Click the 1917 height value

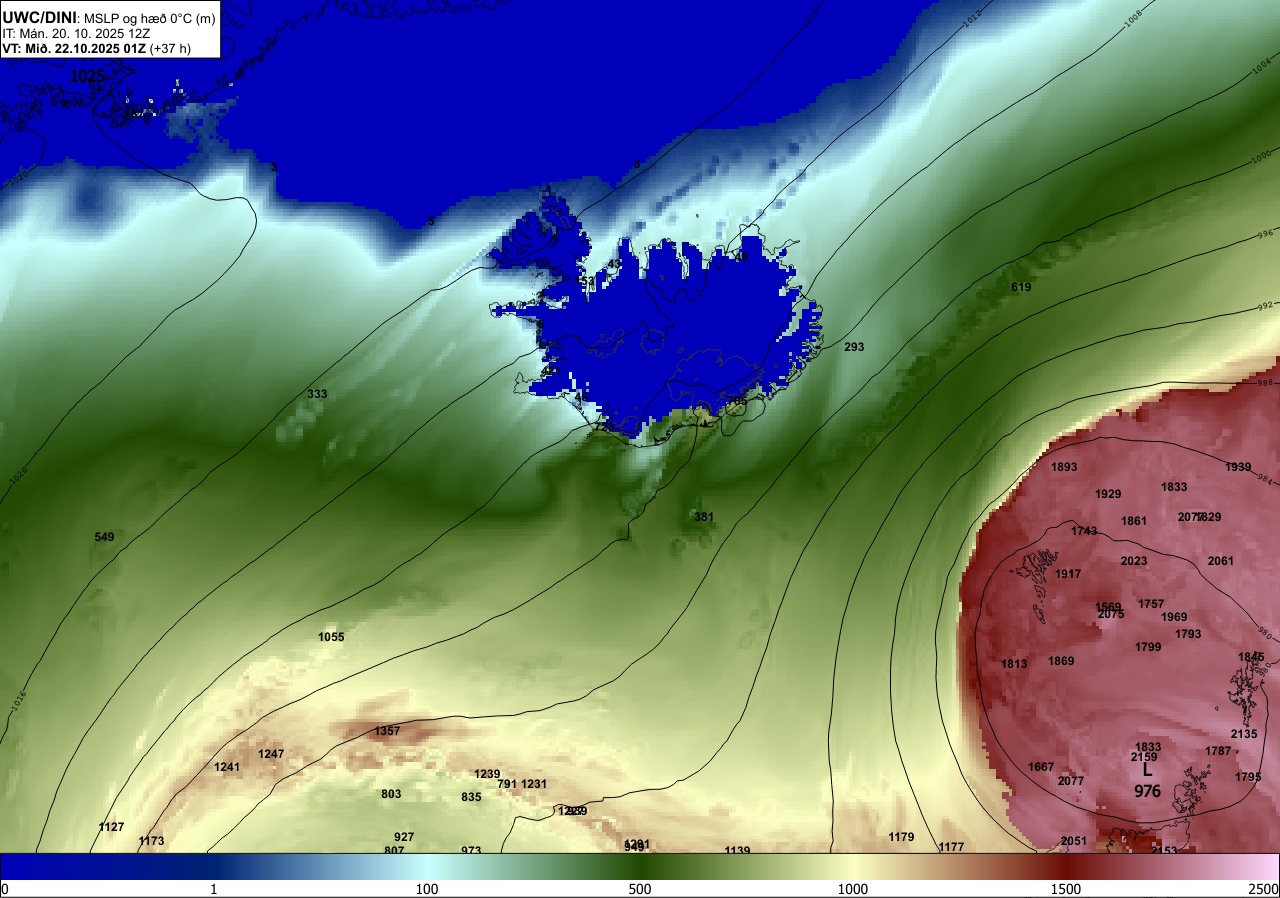coord(1068,574)
